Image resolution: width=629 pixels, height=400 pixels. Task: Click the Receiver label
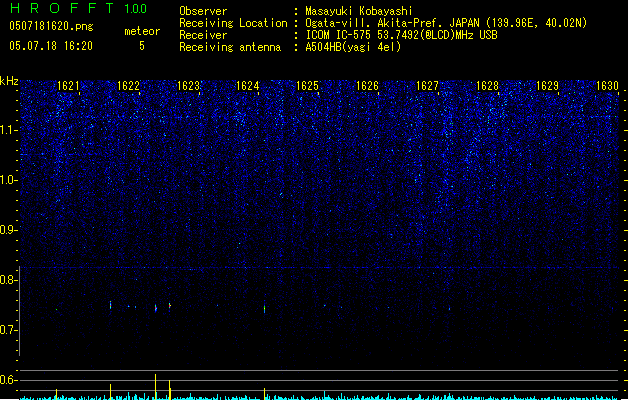[203, 35]
